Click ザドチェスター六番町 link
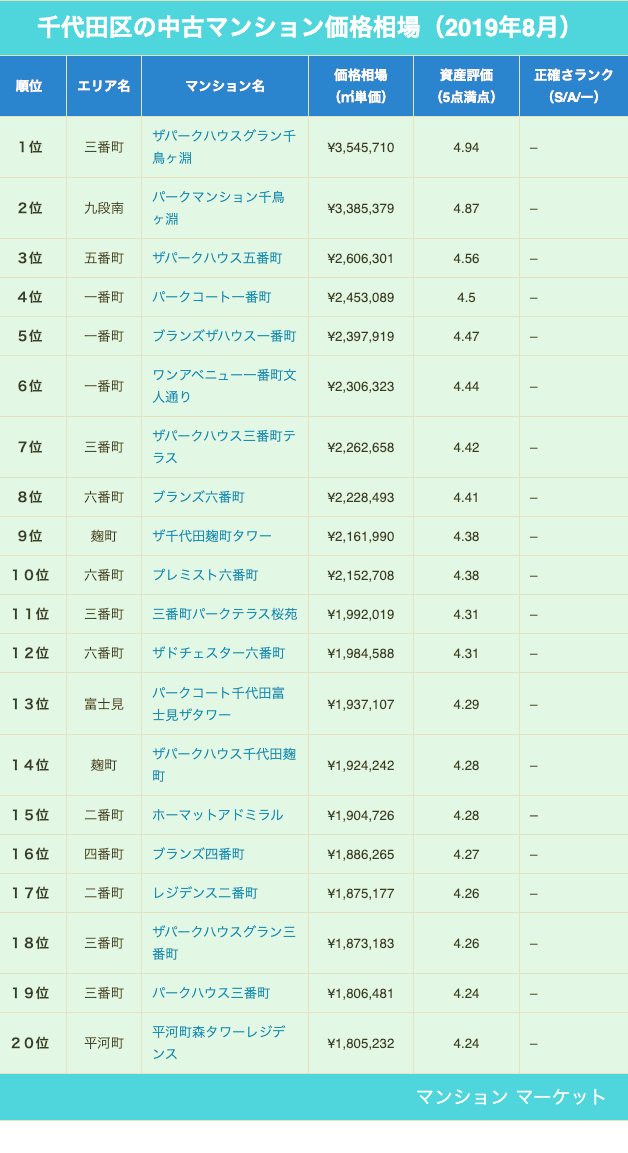Viewport: 628px width, 1153px height. (x=218, y=653)
